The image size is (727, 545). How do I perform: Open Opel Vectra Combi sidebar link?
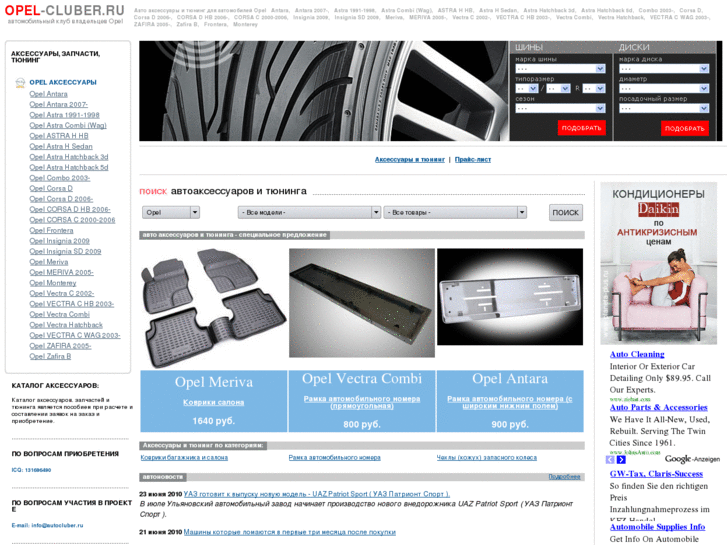point(59,314)
